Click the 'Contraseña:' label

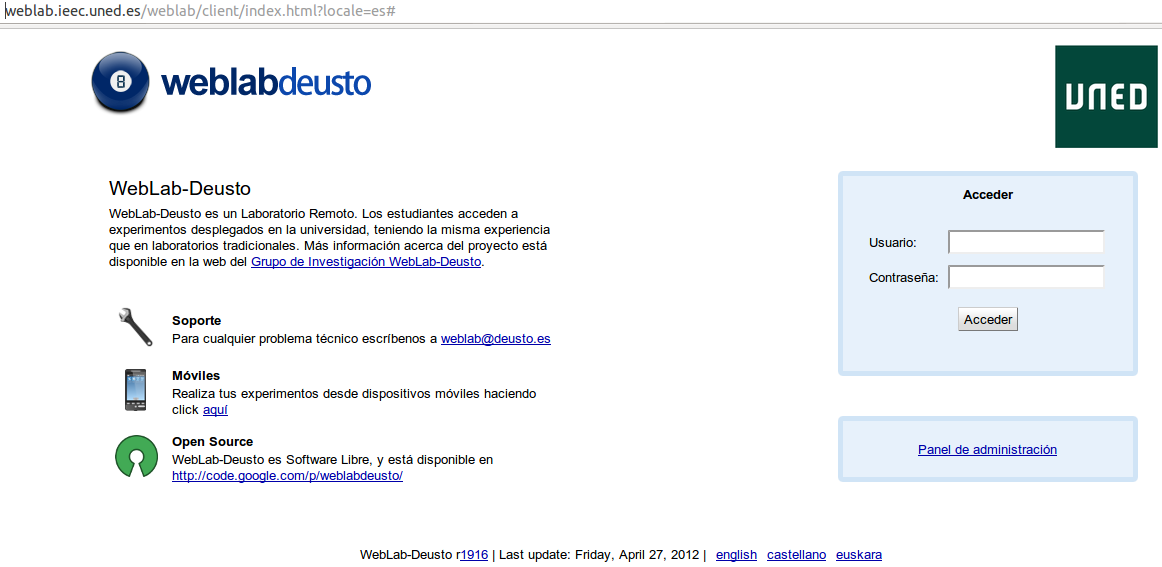(903, 278)
